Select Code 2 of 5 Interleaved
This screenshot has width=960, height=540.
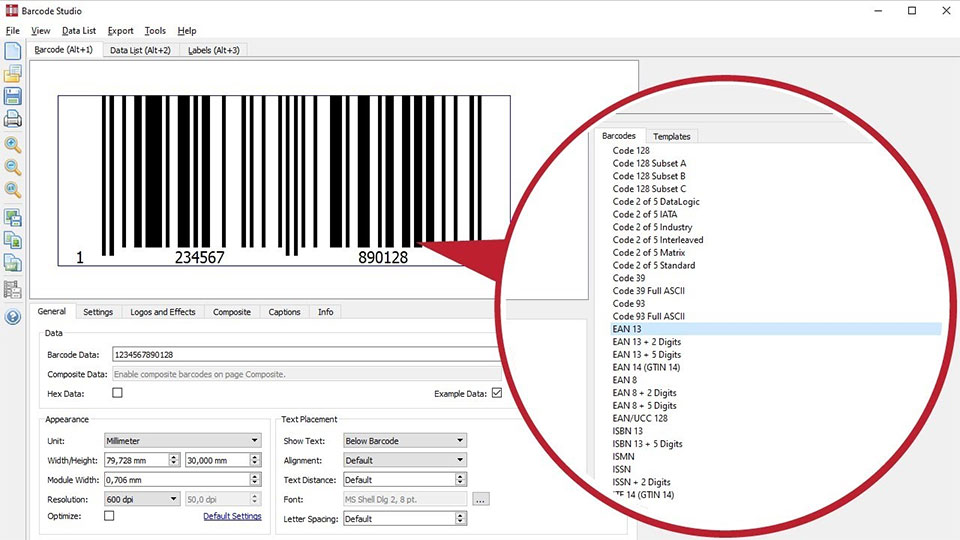tap(658, 240)
